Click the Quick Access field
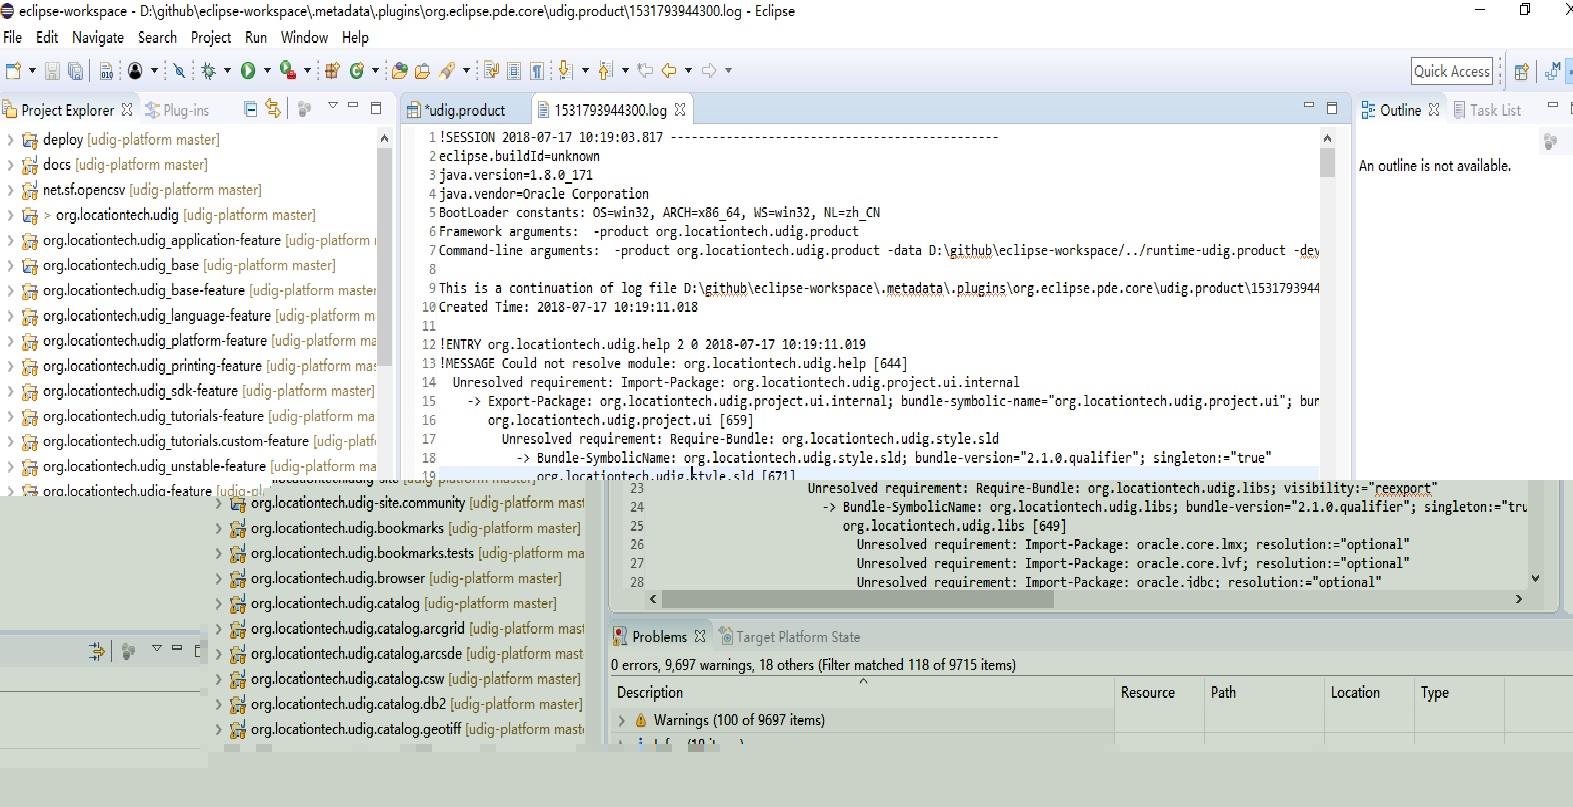The height and width of the screenshot is (807, 1573). pos(1452,71)
